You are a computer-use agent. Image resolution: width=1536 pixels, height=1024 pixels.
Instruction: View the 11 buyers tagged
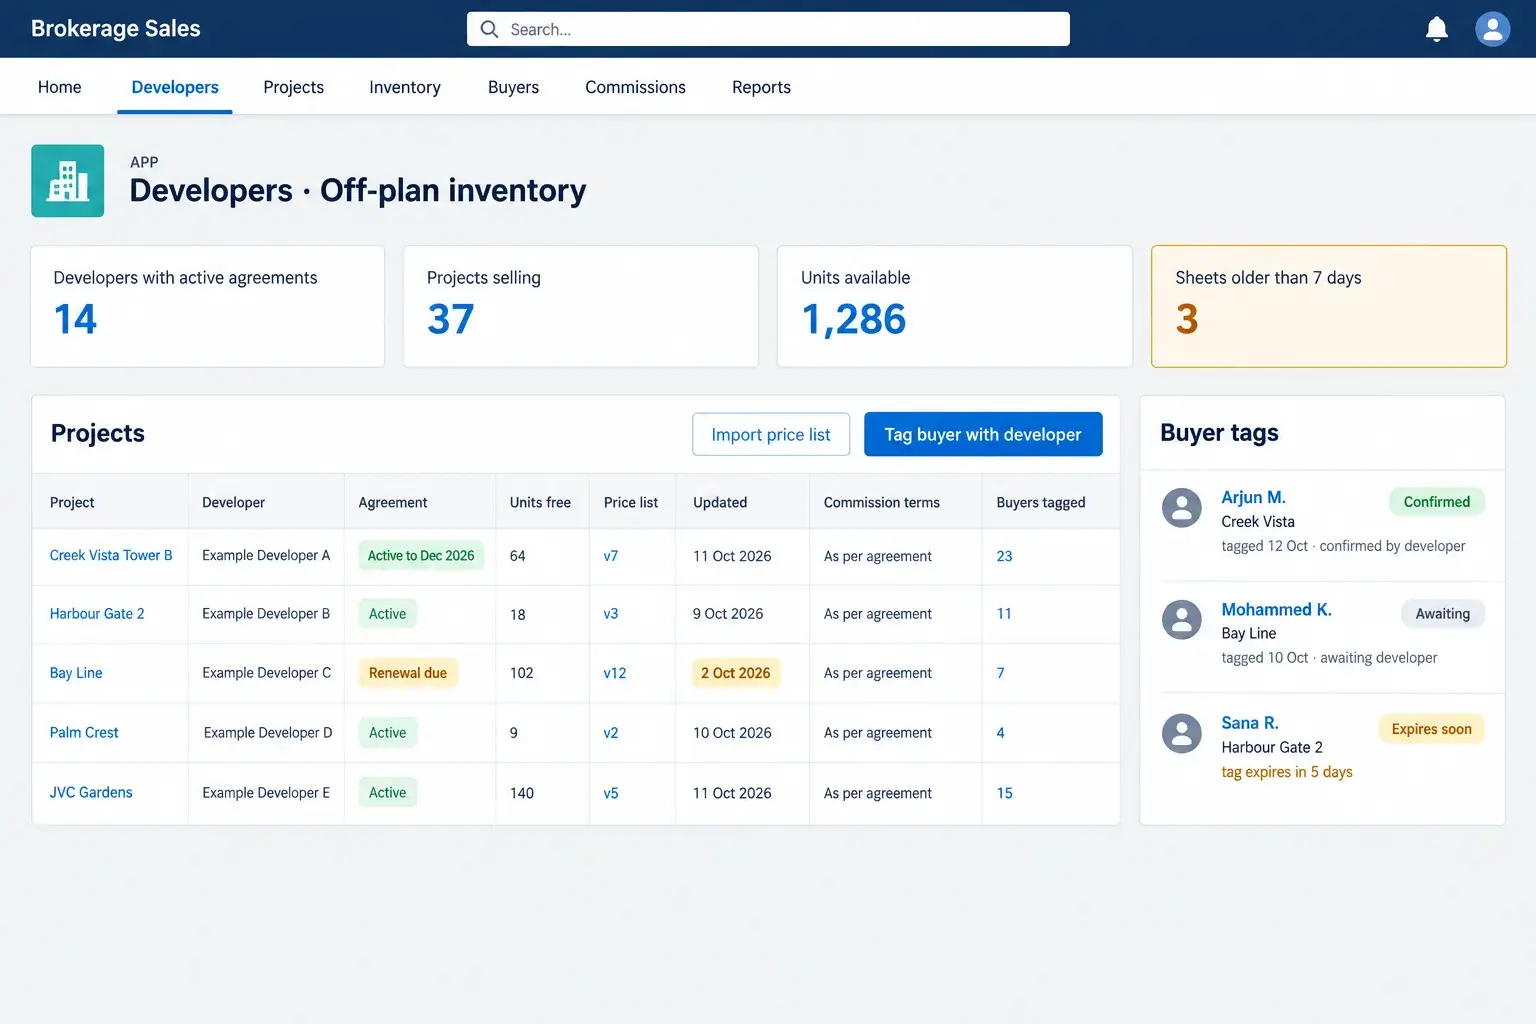pyautogui.click(x=1004, y=614)
